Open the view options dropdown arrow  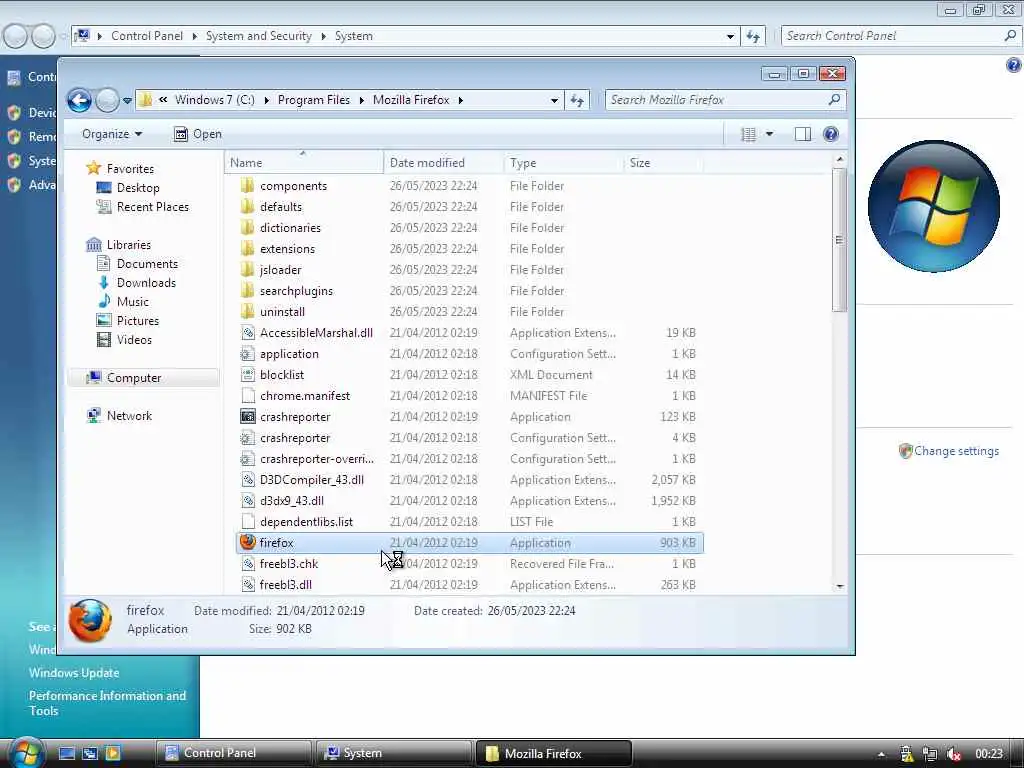pos(769,134)
